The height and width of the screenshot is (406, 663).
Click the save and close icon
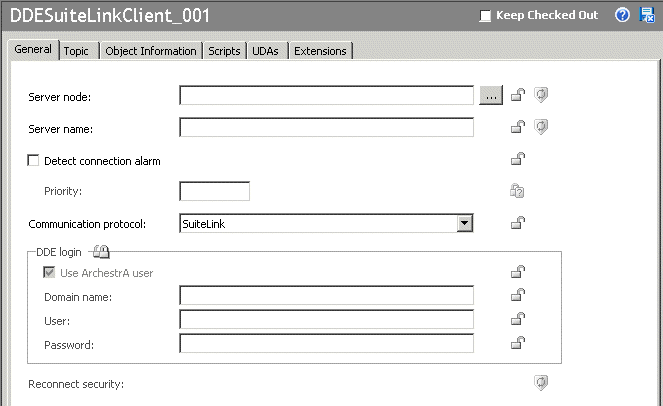(647, 15)
